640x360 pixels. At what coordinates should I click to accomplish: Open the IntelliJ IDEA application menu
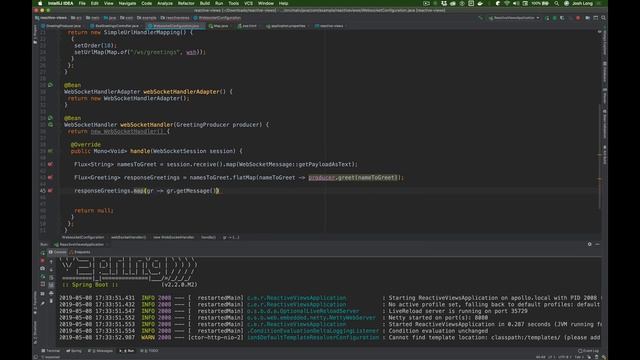coord(60,3)
